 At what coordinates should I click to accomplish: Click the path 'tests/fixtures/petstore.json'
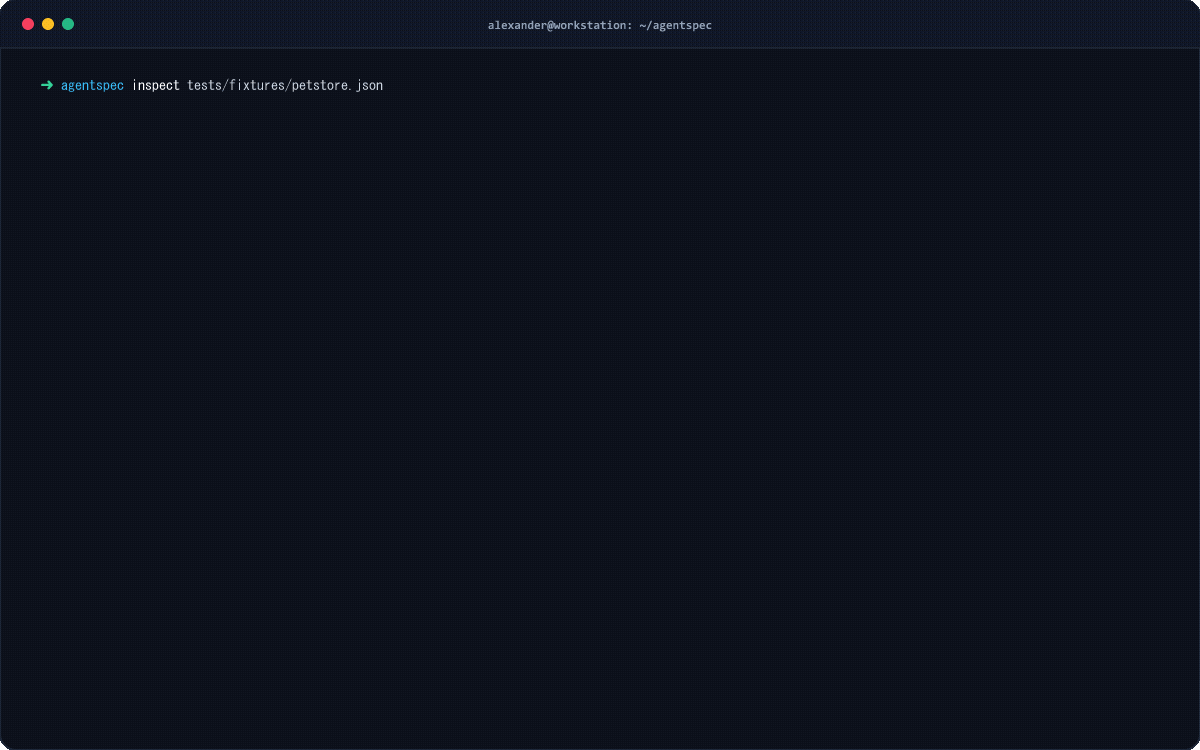285,86
